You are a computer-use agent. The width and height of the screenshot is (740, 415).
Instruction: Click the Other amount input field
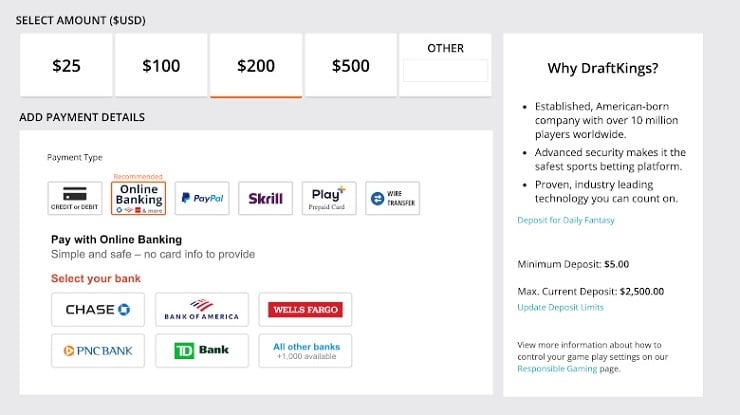click(x=445, y=71)
